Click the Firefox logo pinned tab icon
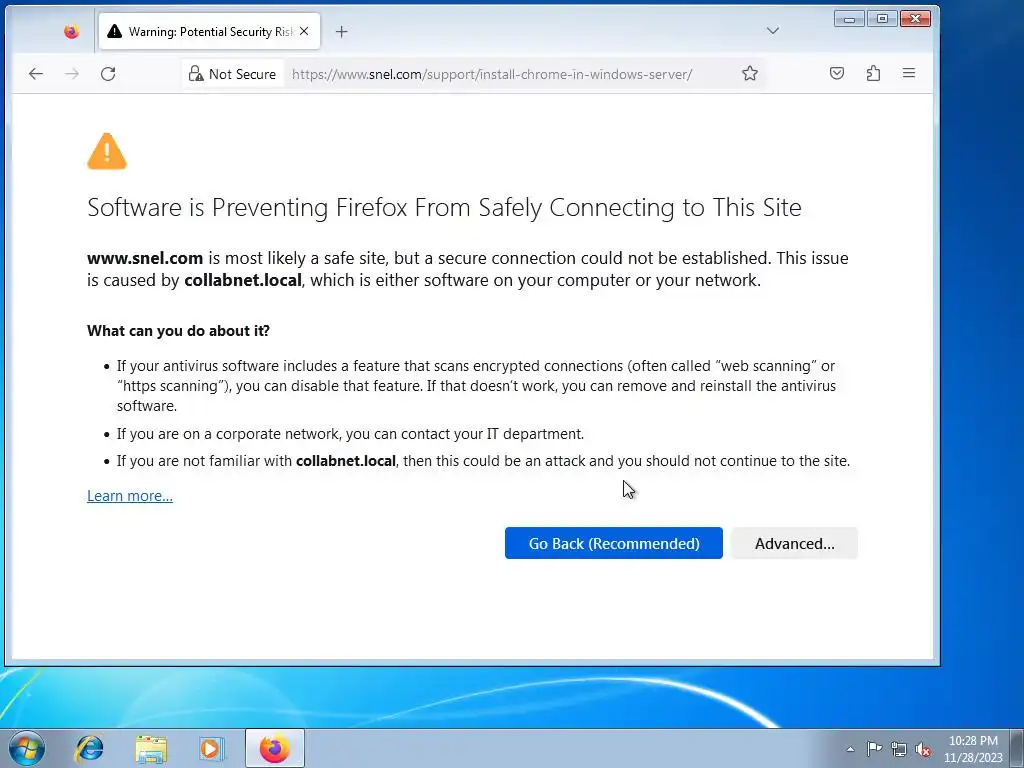 [x=71, y=31]
